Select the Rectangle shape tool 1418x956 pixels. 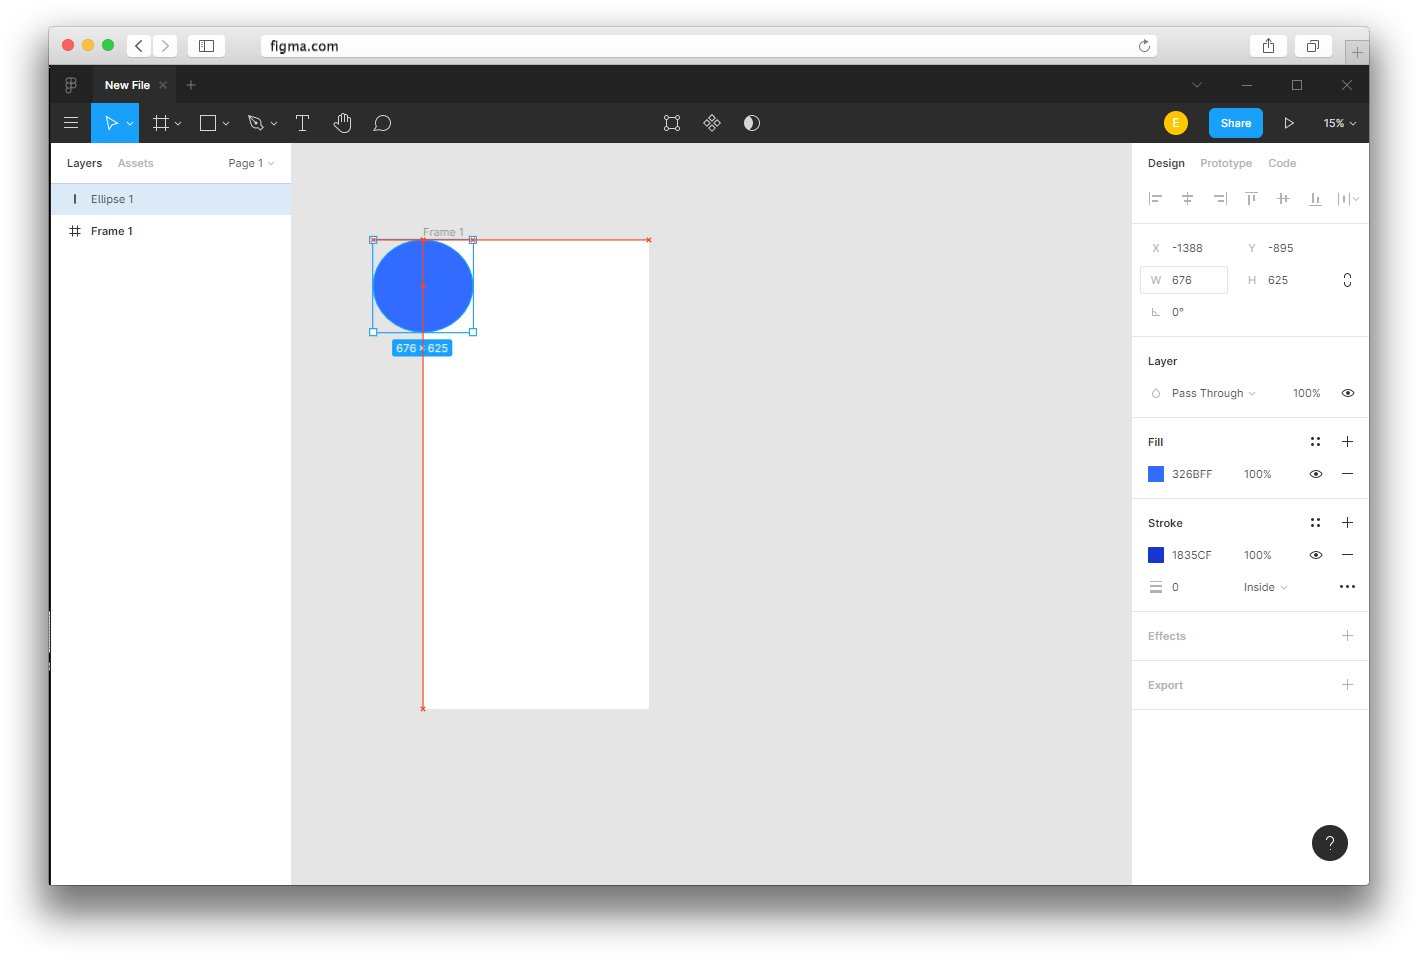208,123
